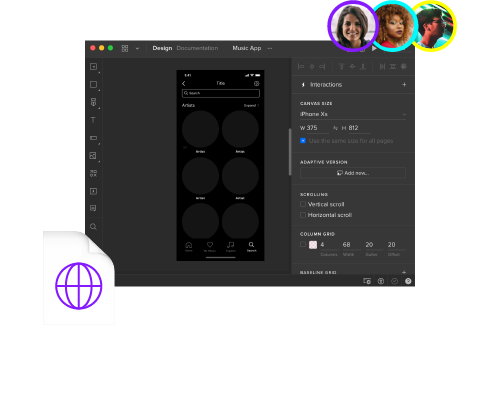The image size is (500, 400).
Task: Add a new interaction with plus icon
Action: pos(404,85)
